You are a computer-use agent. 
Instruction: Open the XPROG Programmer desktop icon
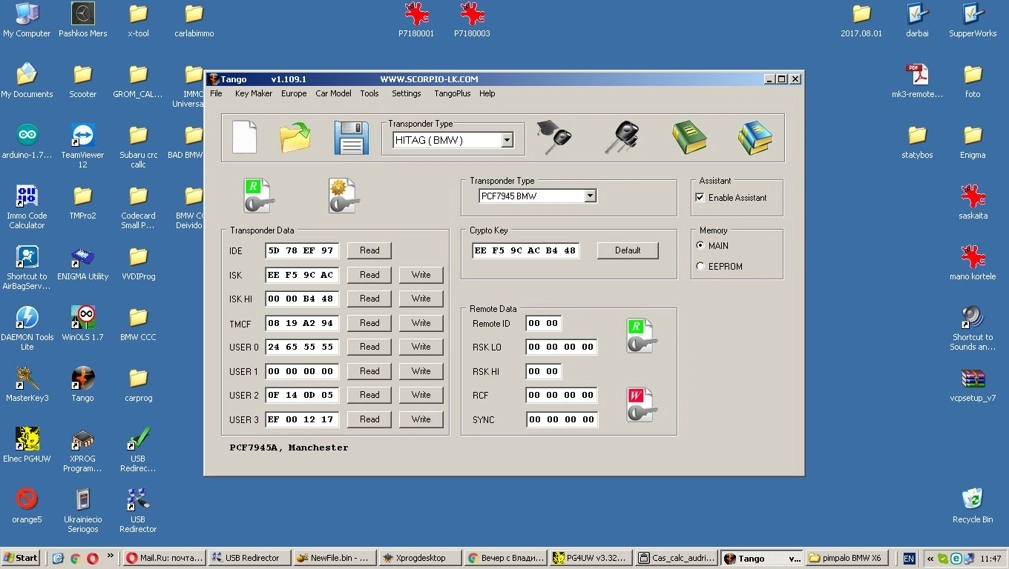pos(82,450)
